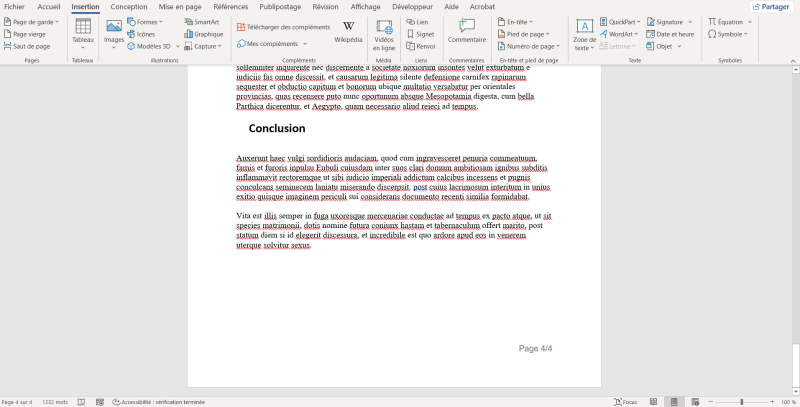Image resolution: width=800 pixels, height=407 pixels.
Task: Switch to Page layout view
Action: point(674,402)
